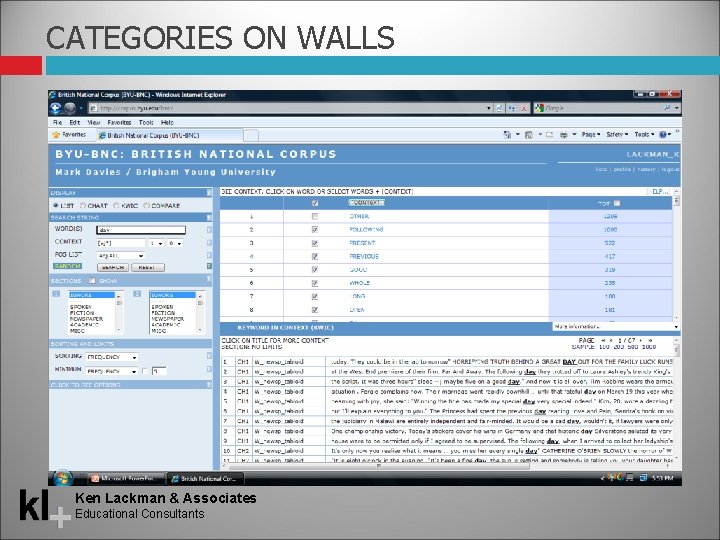Toggle the SHOW sections checkbox
The image size is (720, 540).
[92, 281]
